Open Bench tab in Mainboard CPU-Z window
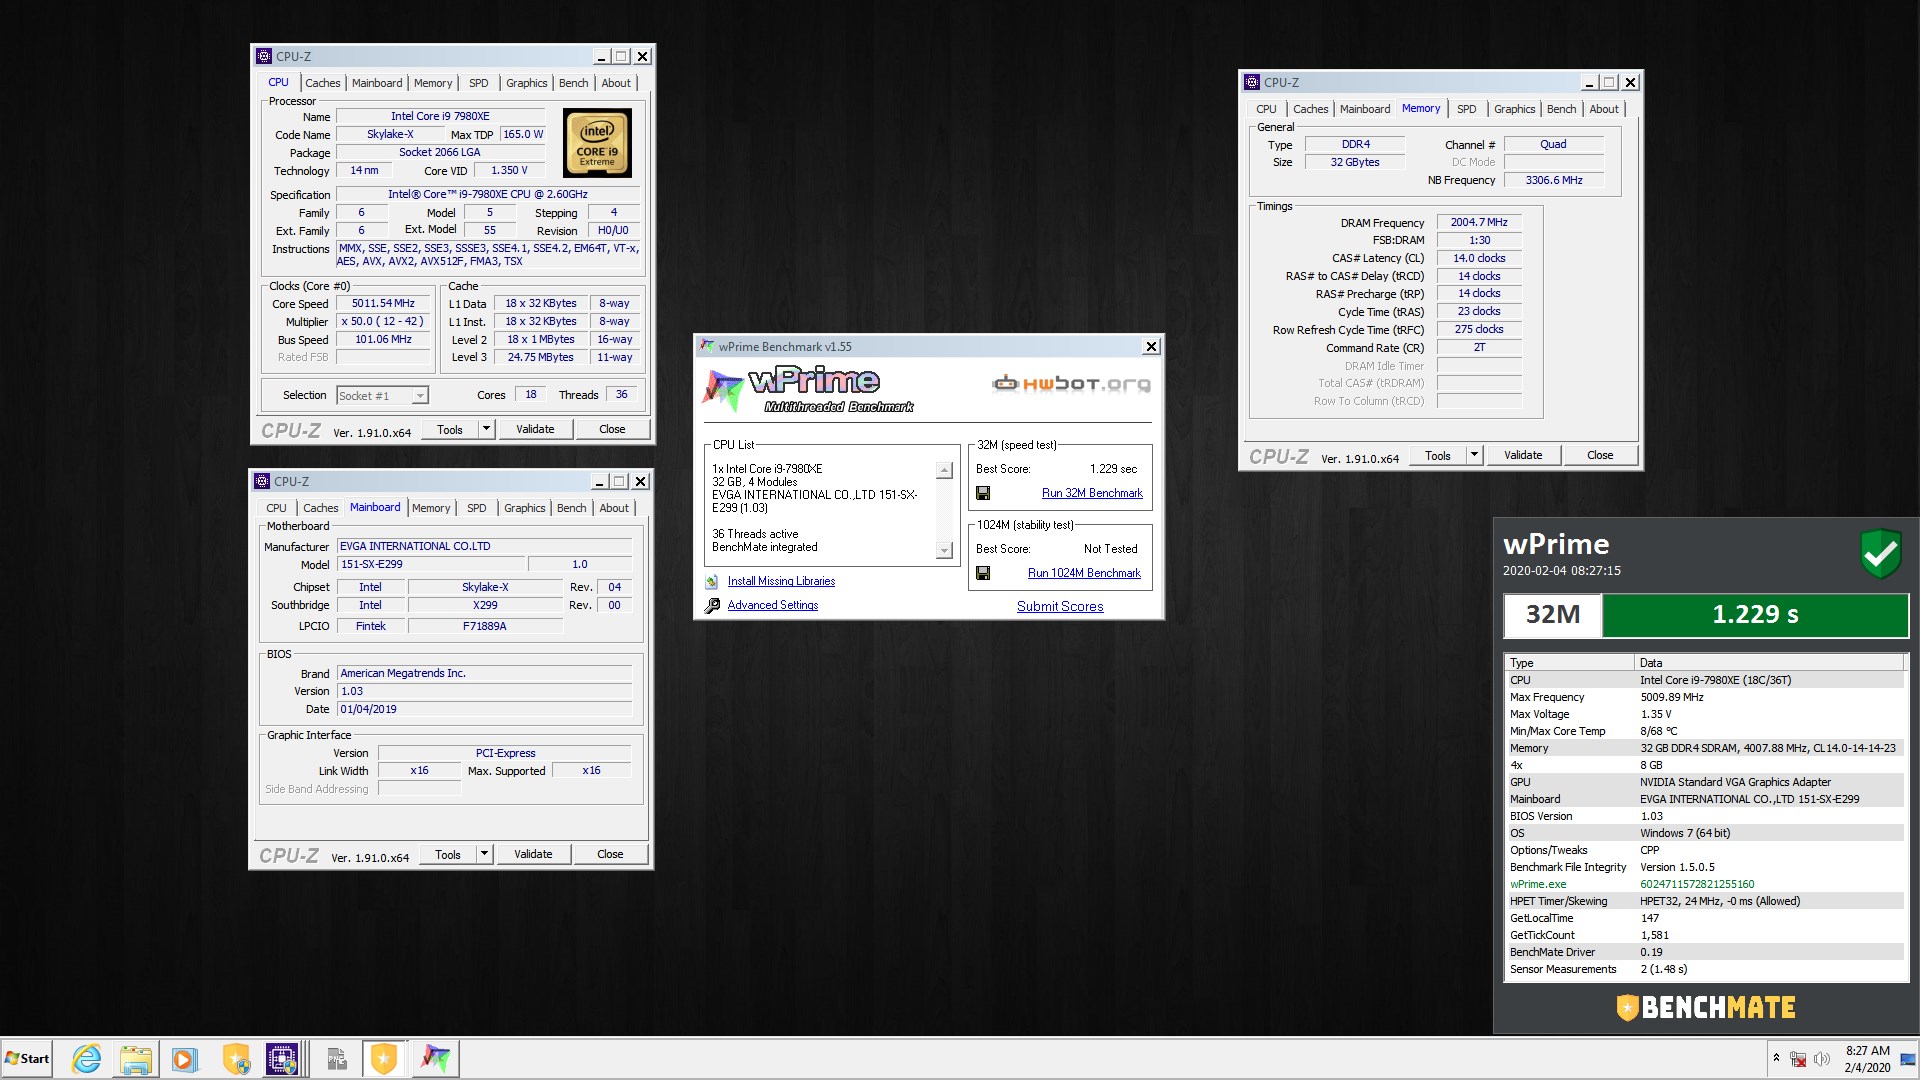The image size is (1920, 1080). point(571,508)
